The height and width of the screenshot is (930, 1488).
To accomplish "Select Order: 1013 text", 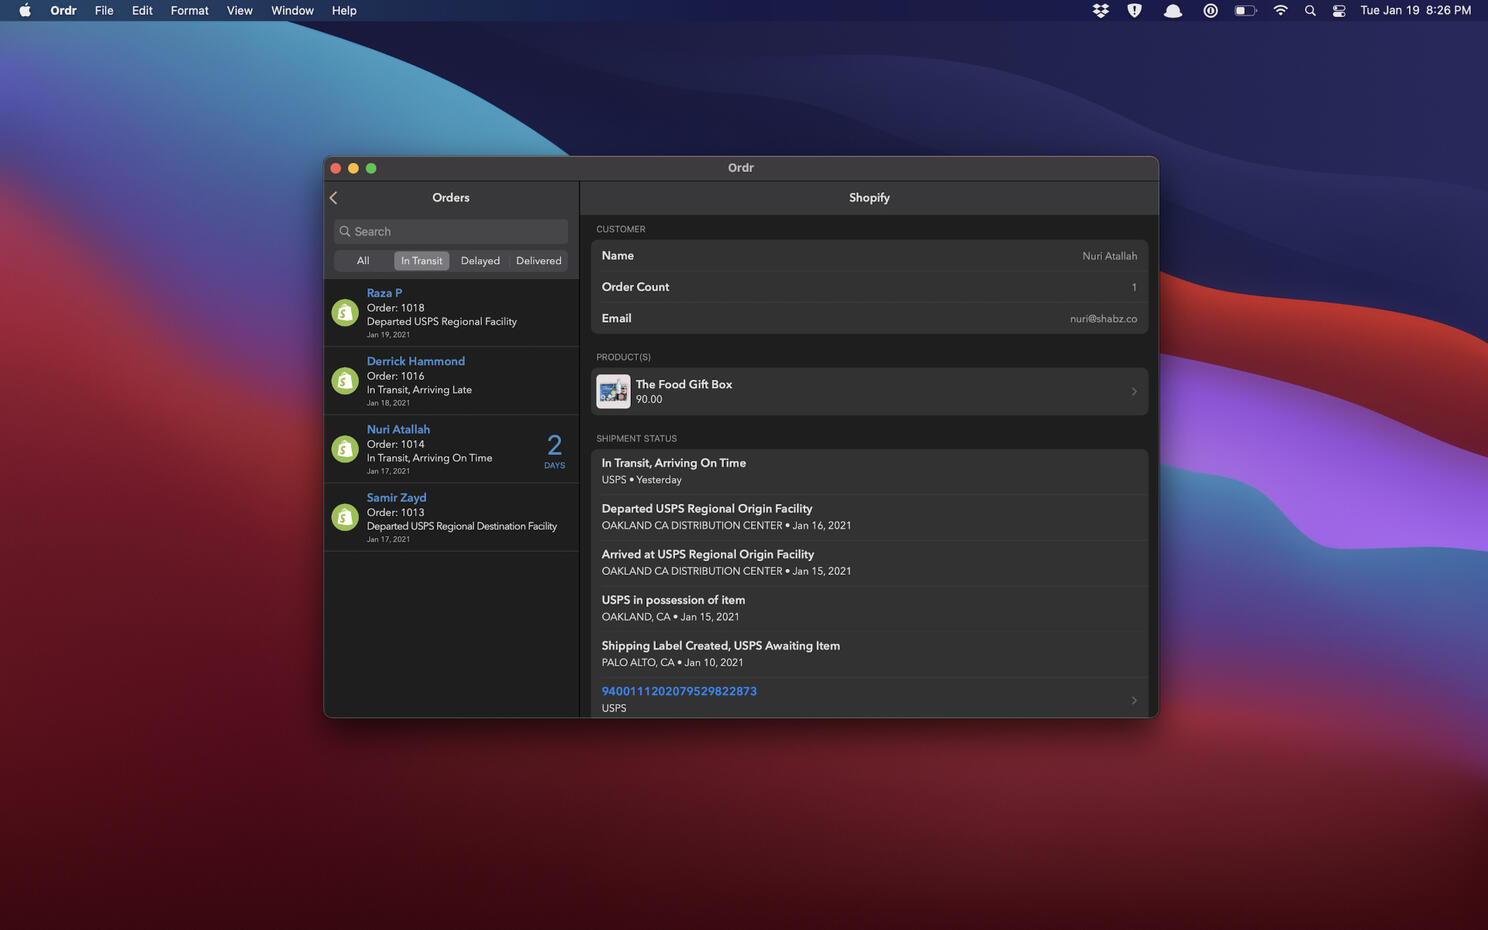I will [x=395, y=512].
